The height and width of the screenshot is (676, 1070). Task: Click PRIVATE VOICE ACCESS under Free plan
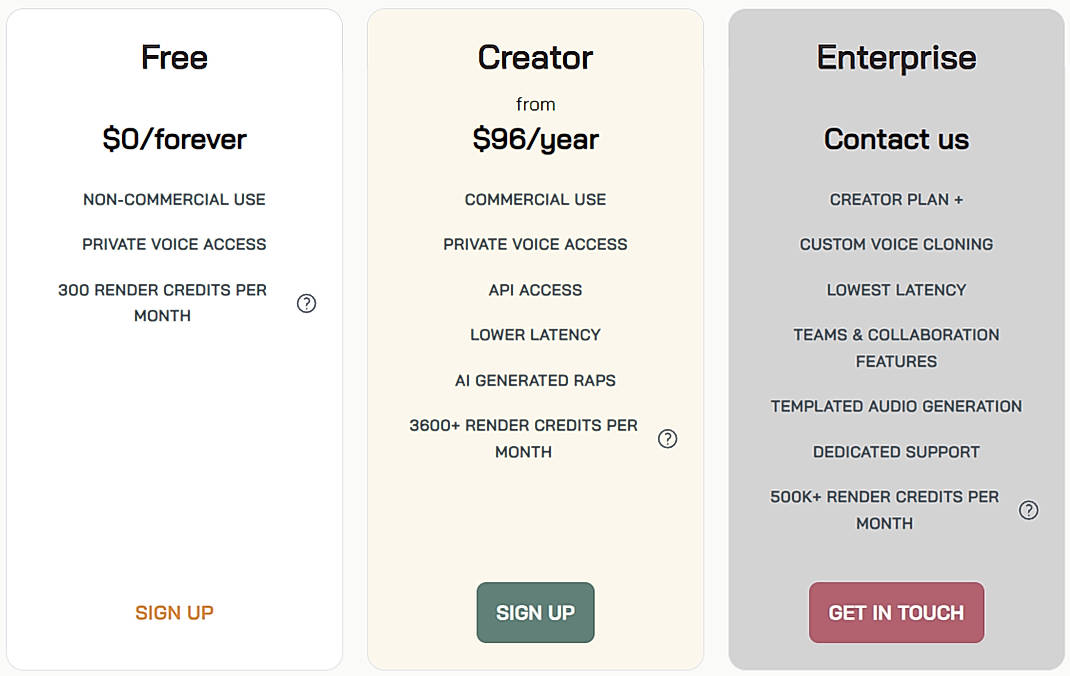click(174, 244)
